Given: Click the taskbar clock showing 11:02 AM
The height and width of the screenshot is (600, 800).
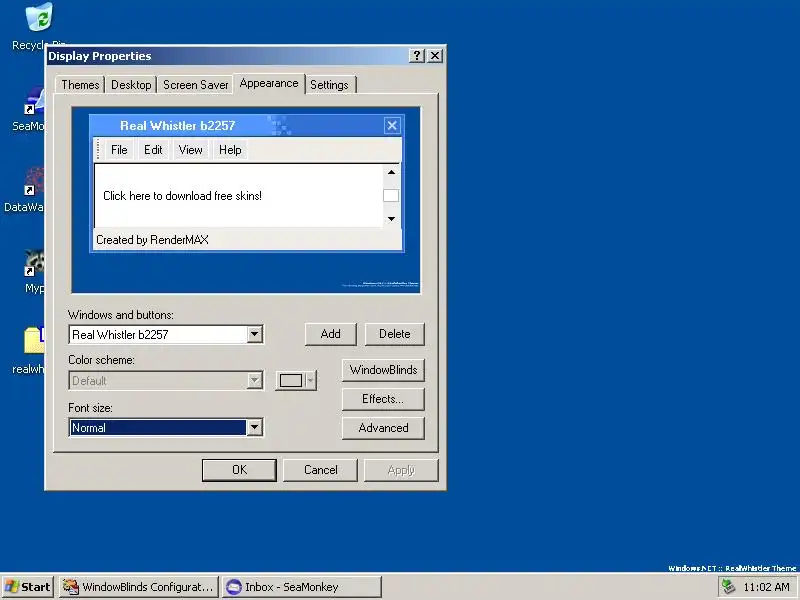Looking at the screenshot, I should click(x=766, y=587).
